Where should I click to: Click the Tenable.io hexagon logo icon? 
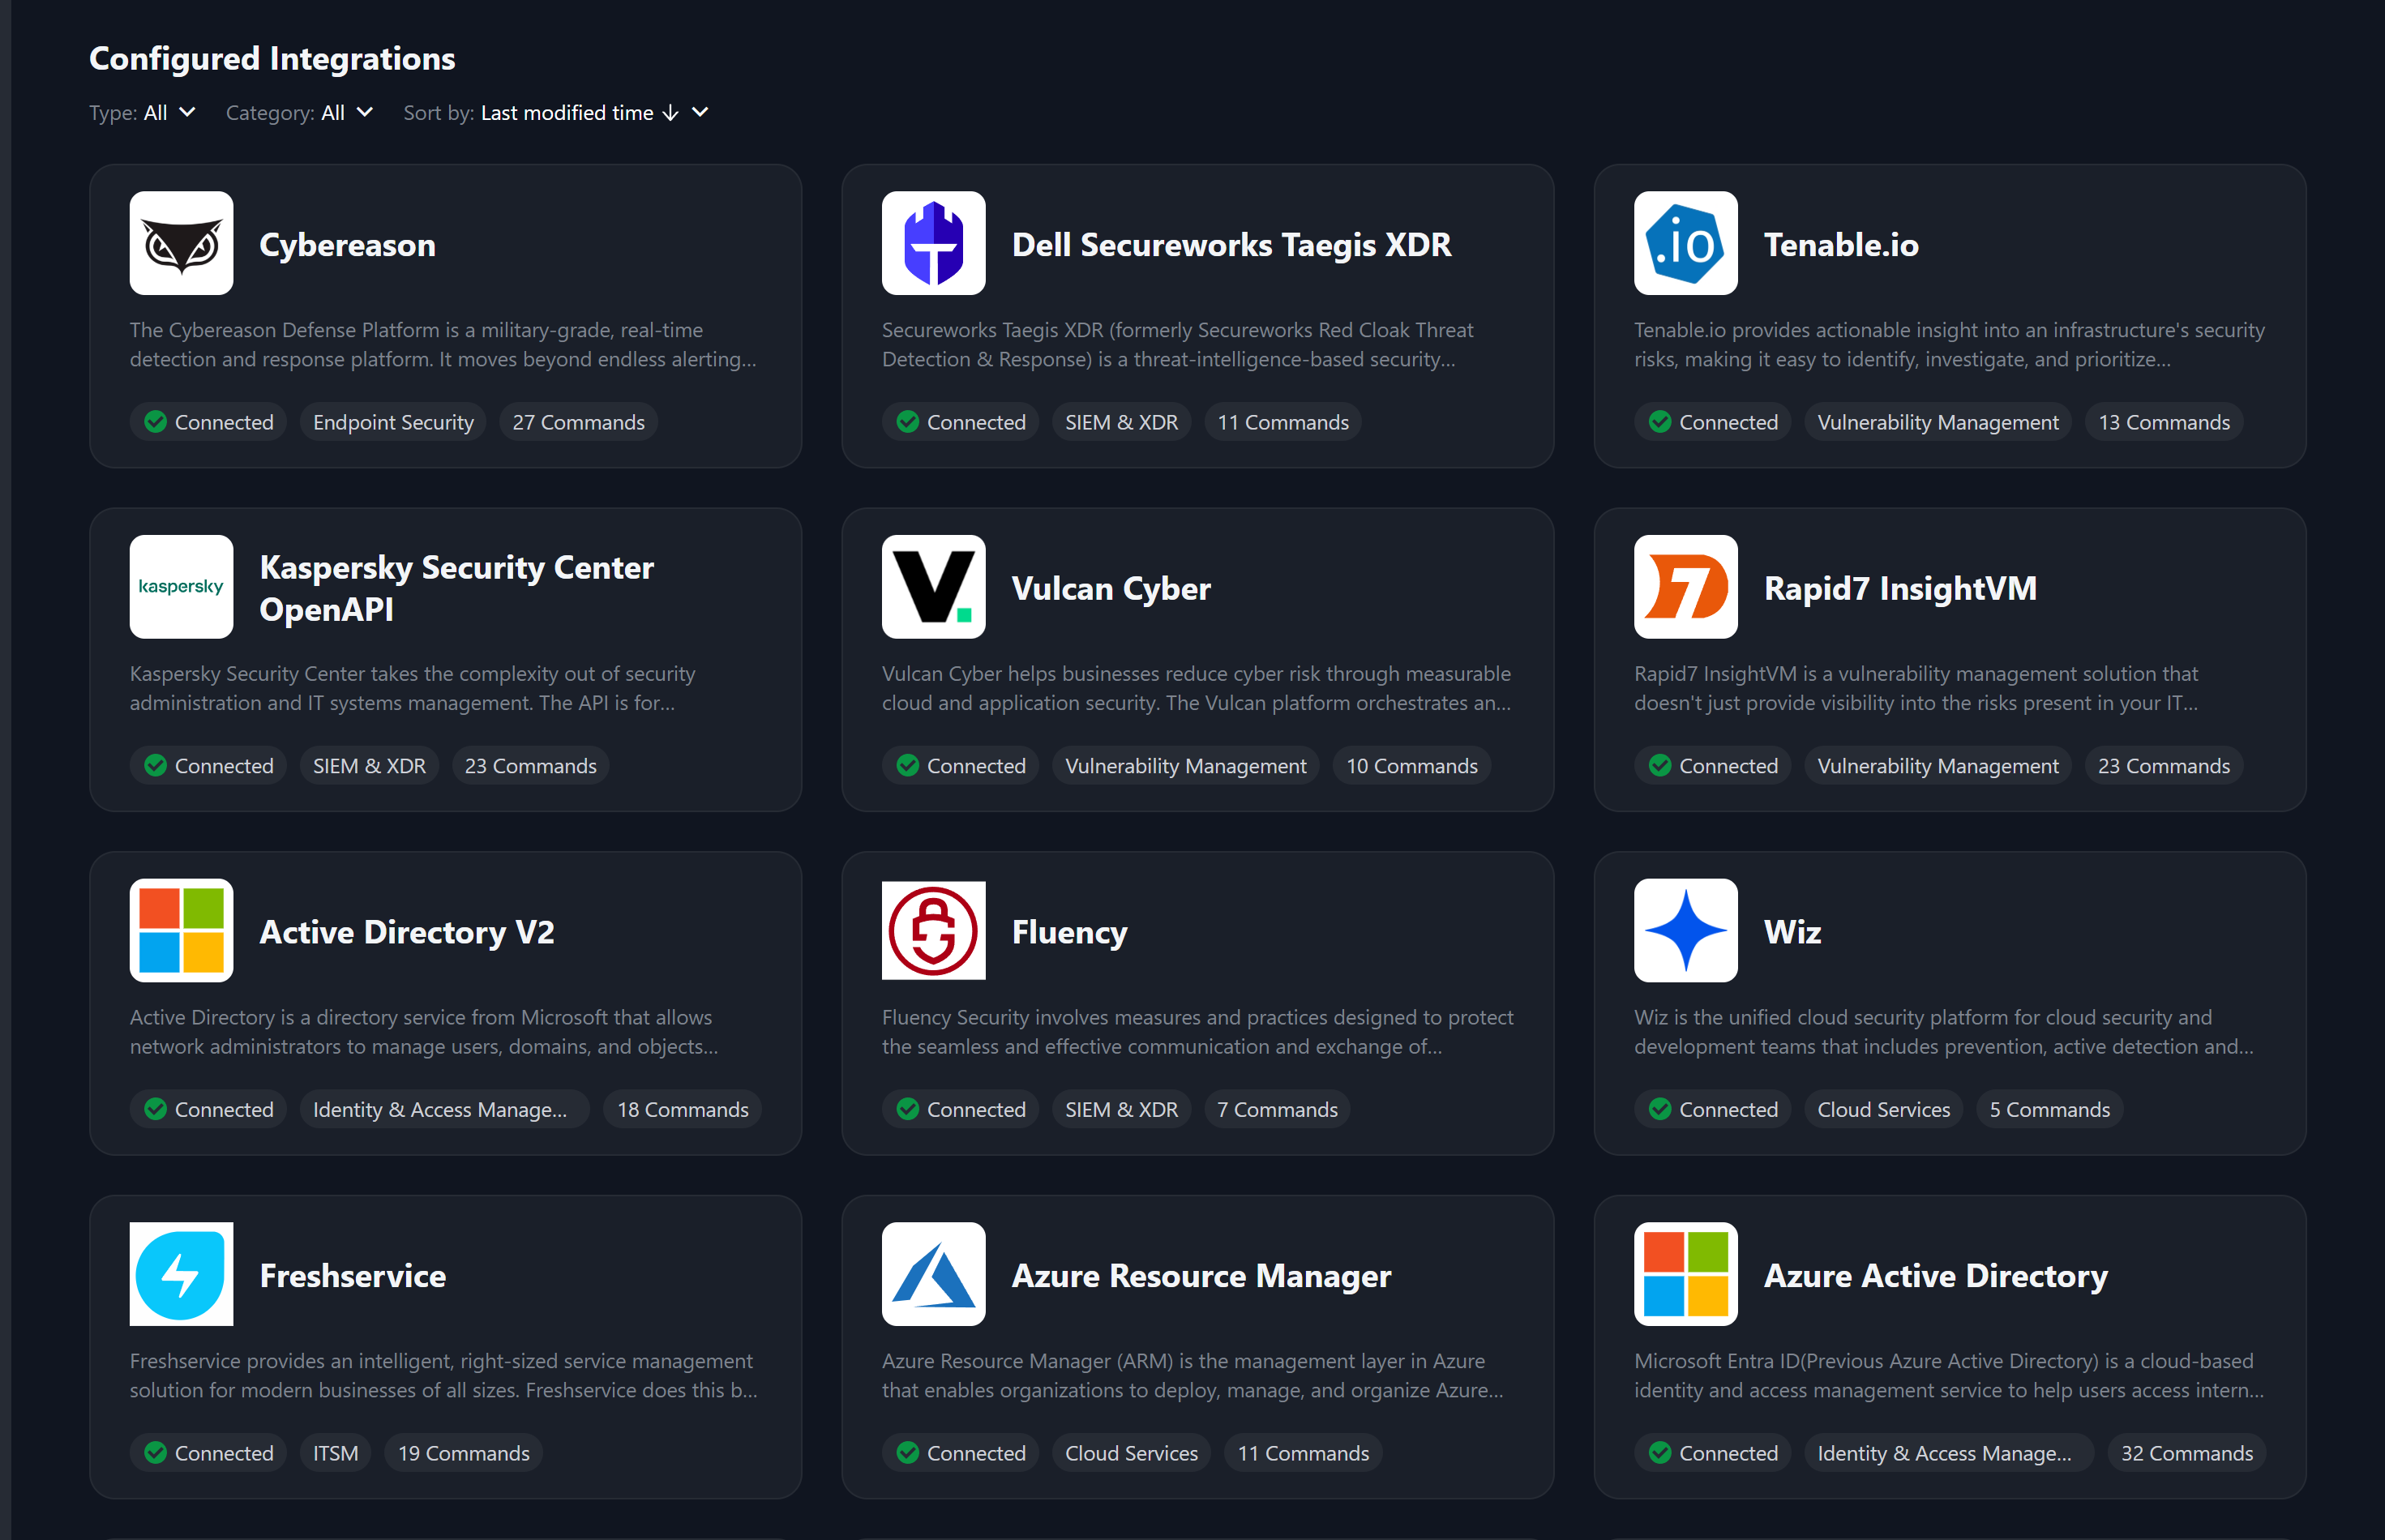pyautogui.click(x=1685, y=243)
